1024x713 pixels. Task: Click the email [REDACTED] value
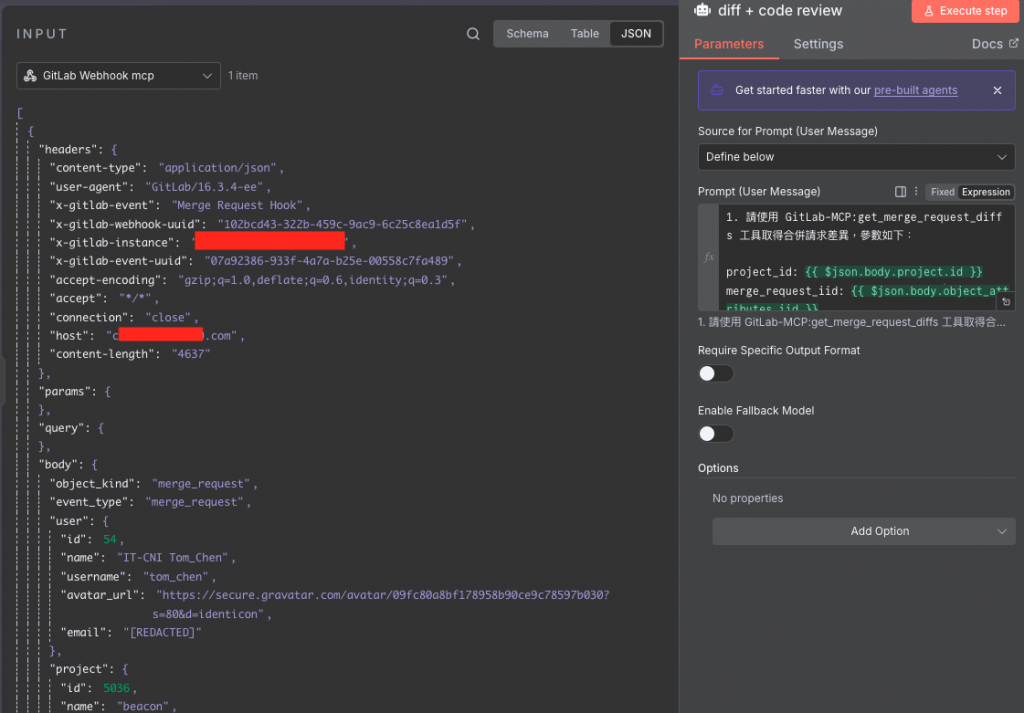[x=162, y=632]
